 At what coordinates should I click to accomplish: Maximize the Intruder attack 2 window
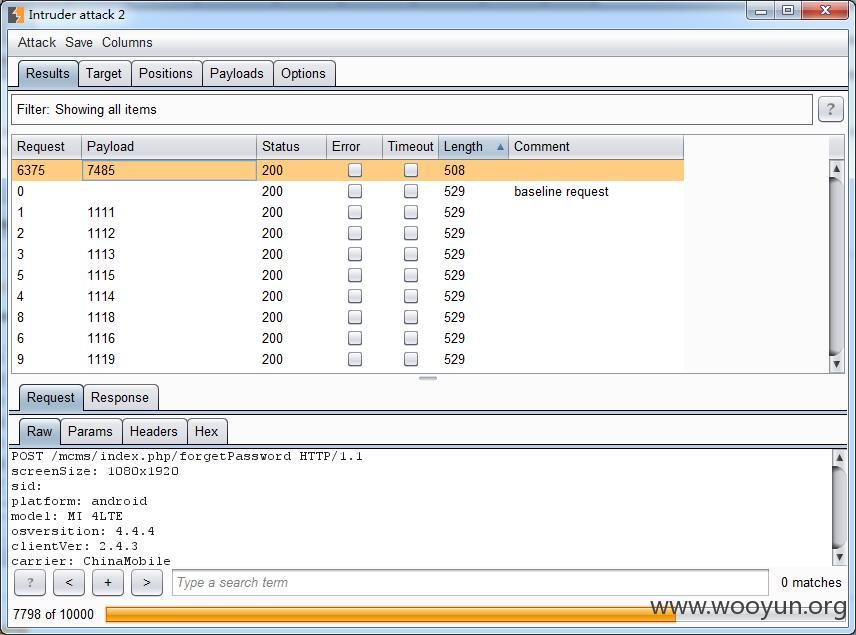(x=788, y=10)
